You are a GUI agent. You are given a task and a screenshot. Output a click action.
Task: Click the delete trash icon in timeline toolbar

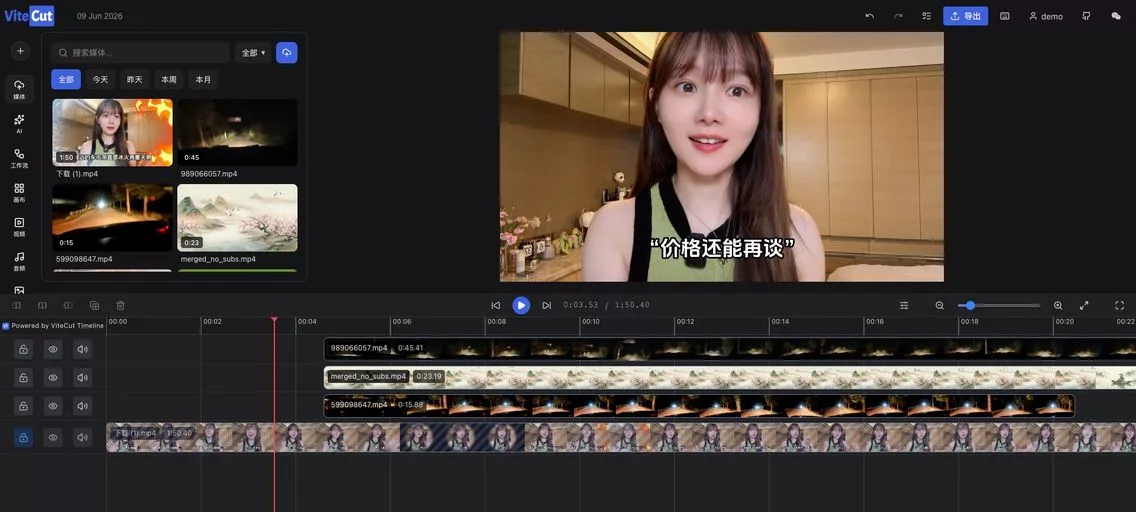[x=120, y=306]
